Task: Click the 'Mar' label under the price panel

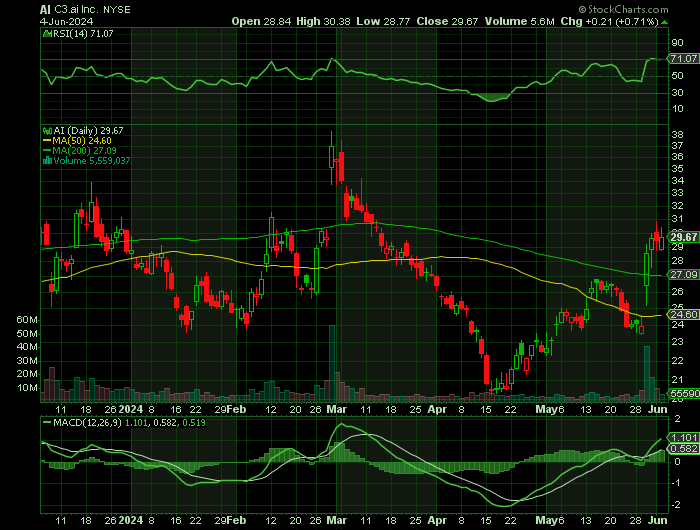Action: 337,409
